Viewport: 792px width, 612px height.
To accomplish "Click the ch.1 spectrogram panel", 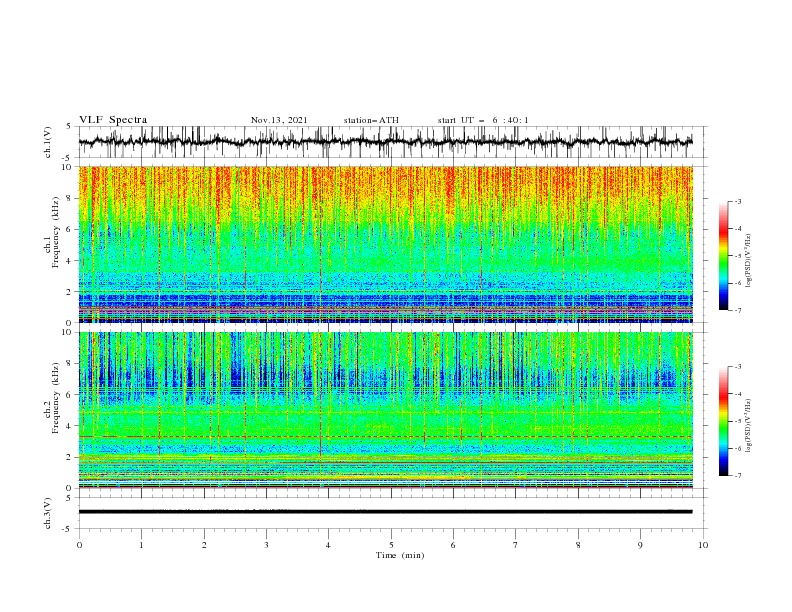I will (x=385, y=244).
